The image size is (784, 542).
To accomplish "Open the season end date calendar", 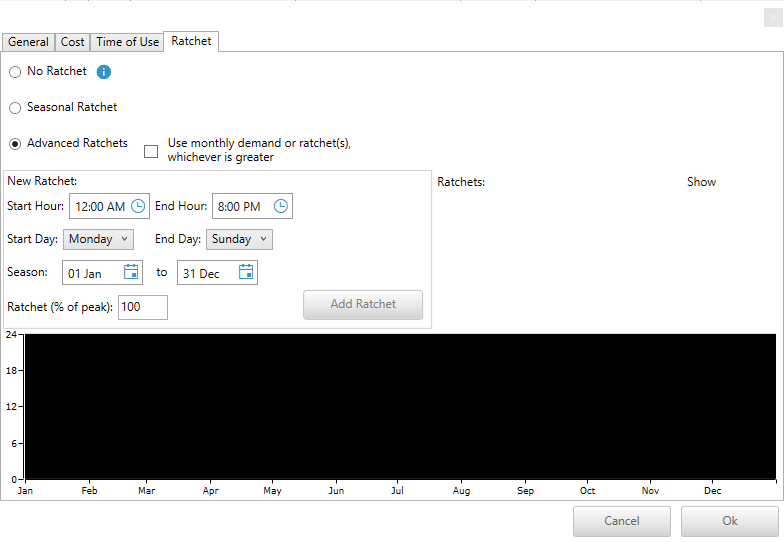I will pyautogui.click(x=246, y=272).
